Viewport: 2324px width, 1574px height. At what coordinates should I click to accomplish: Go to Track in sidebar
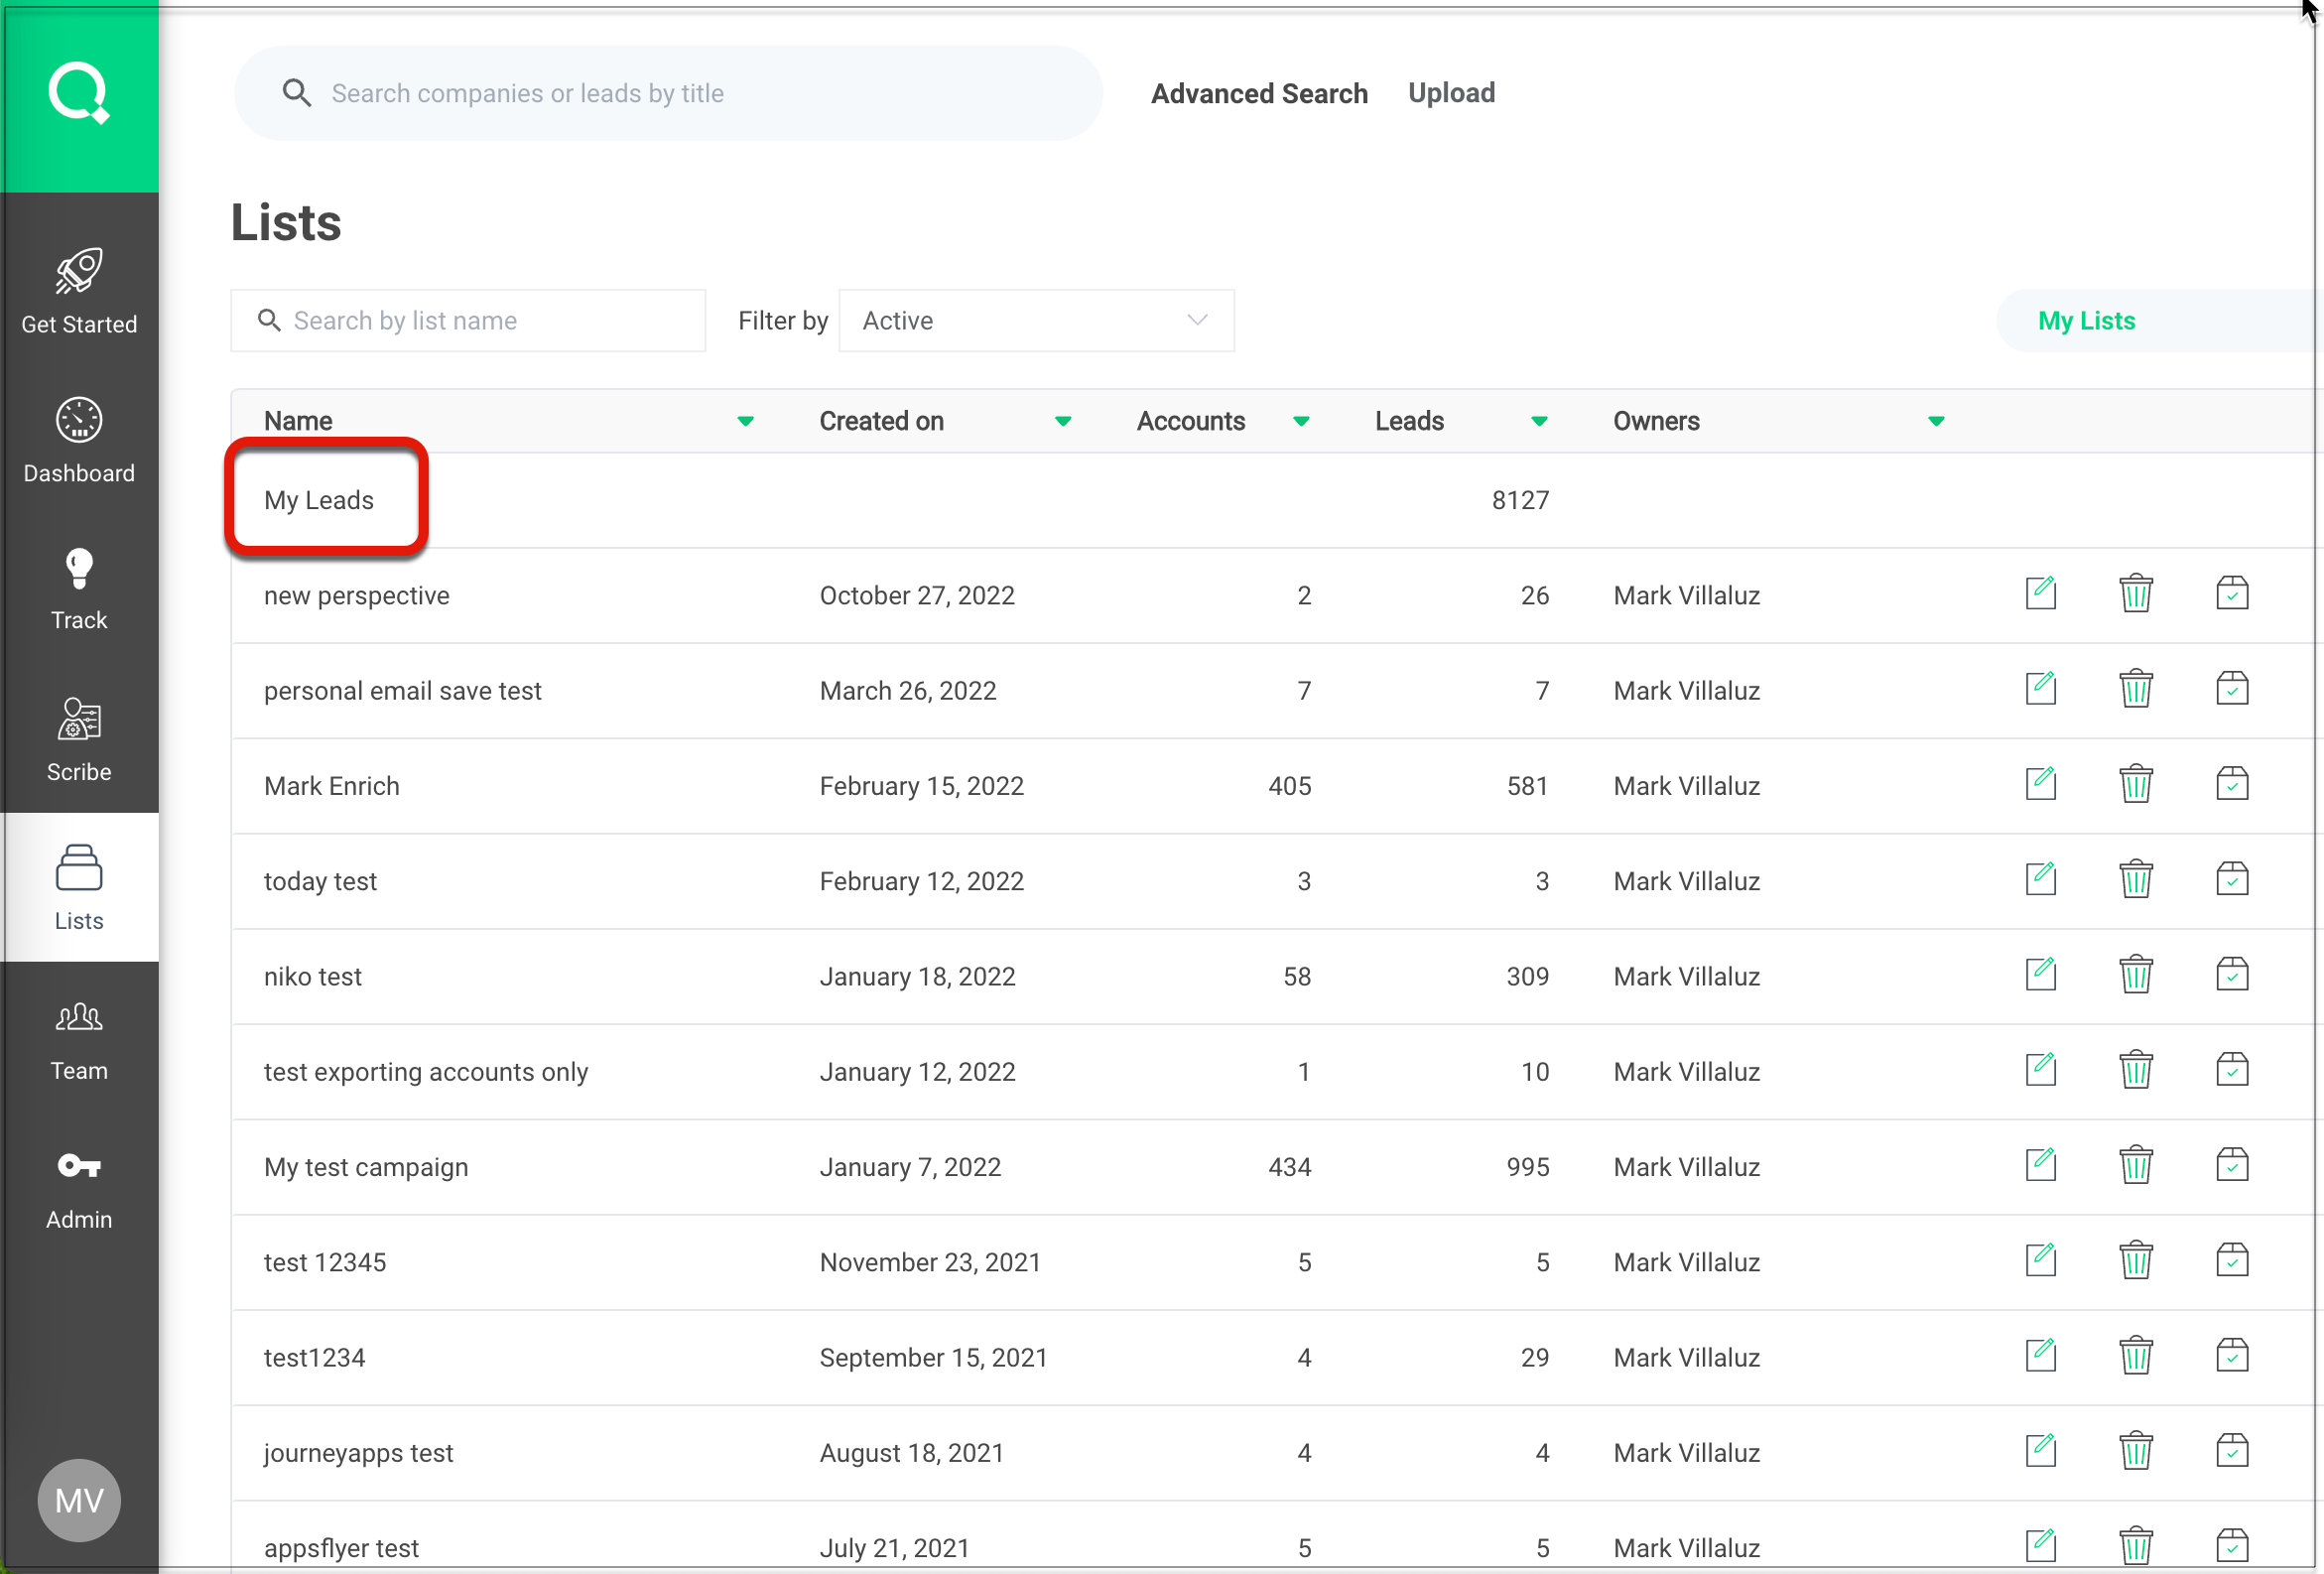tap(79, 589)
